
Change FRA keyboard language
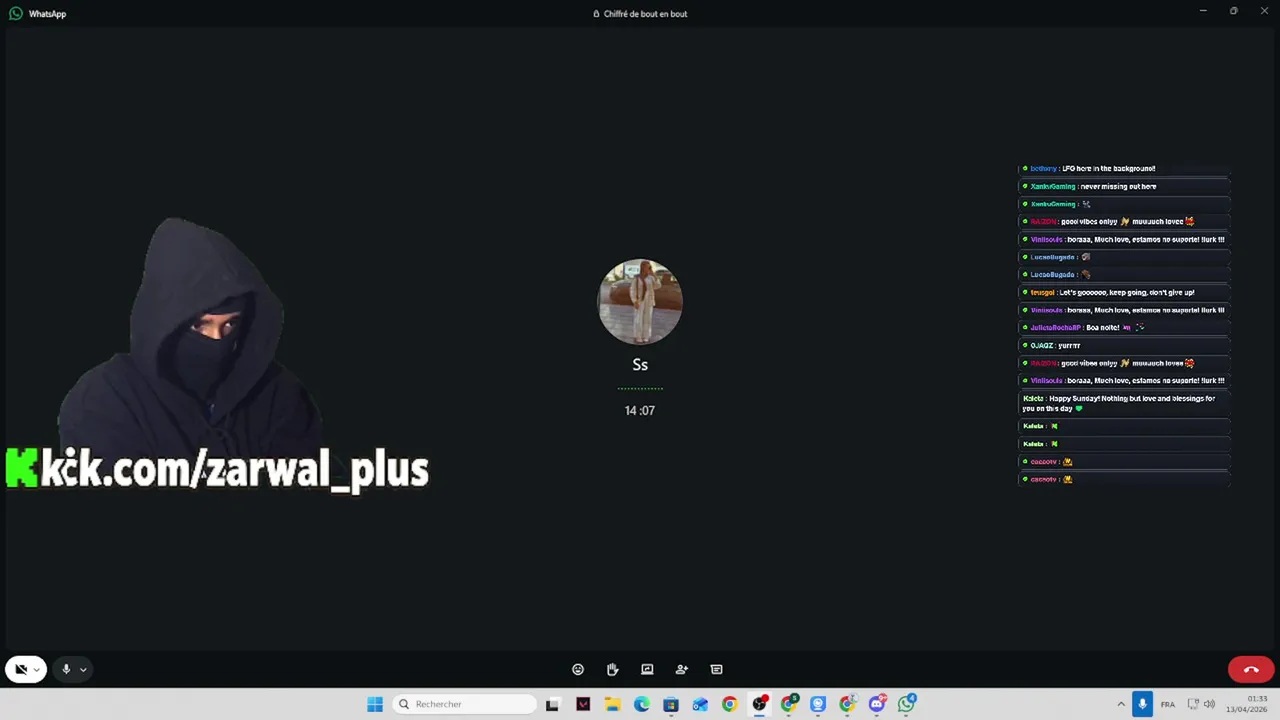(x=1168, y=704)
